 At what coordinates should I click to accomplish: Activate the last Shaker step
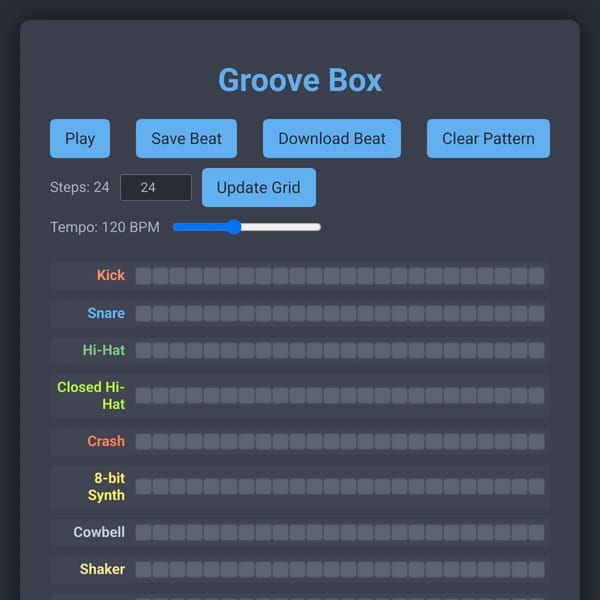pos(536,569)
